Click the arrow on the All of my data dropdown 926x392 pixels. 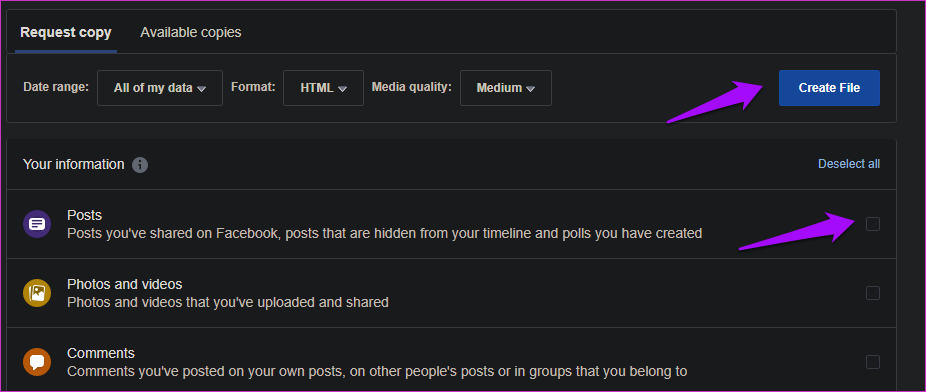201,89
